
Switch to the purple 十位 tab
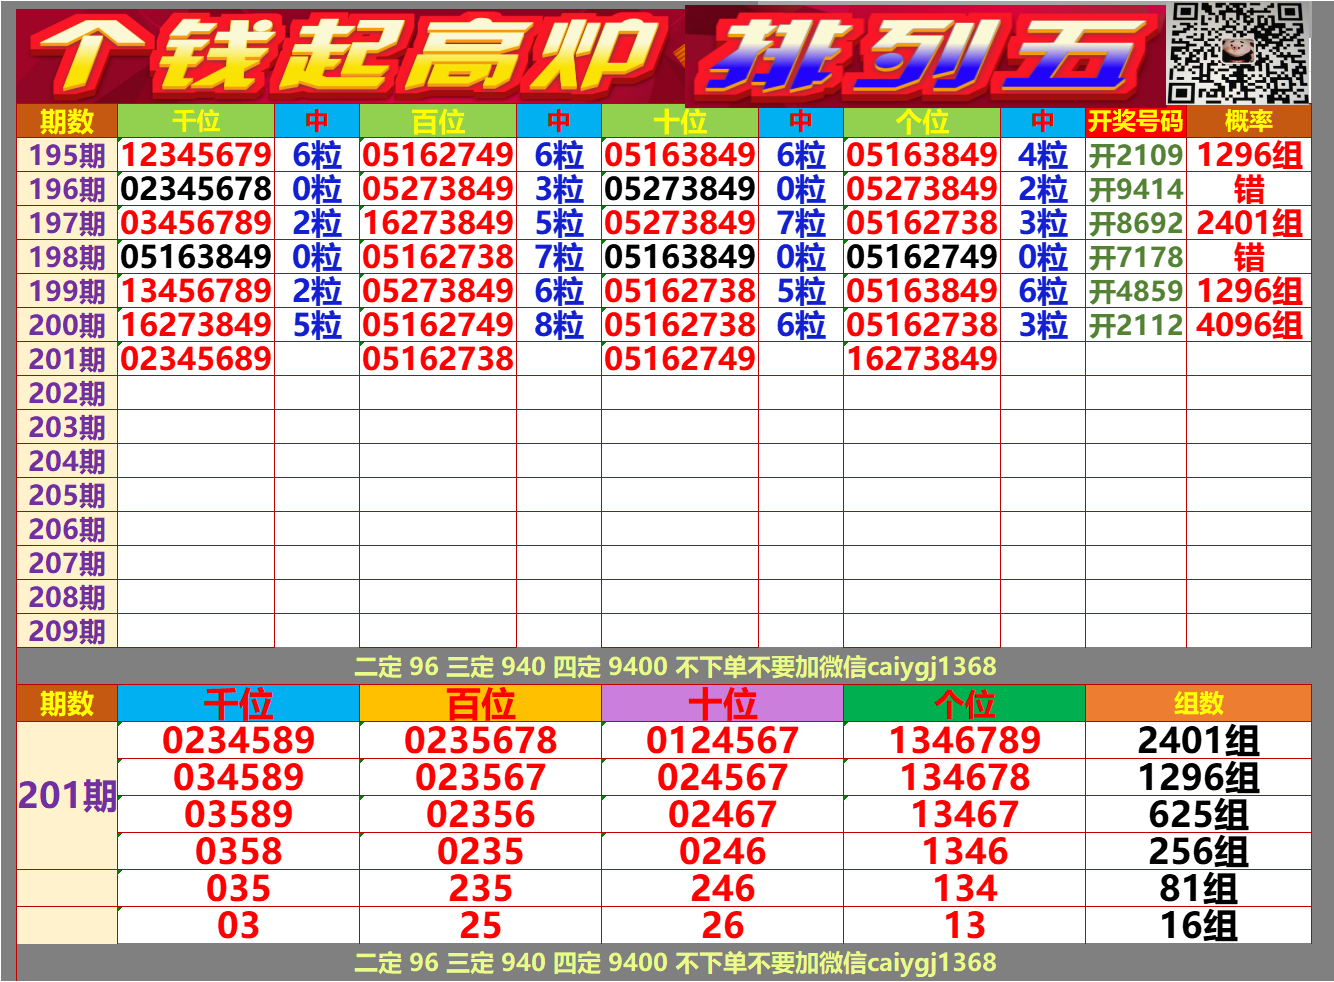[x=720, y=700]
